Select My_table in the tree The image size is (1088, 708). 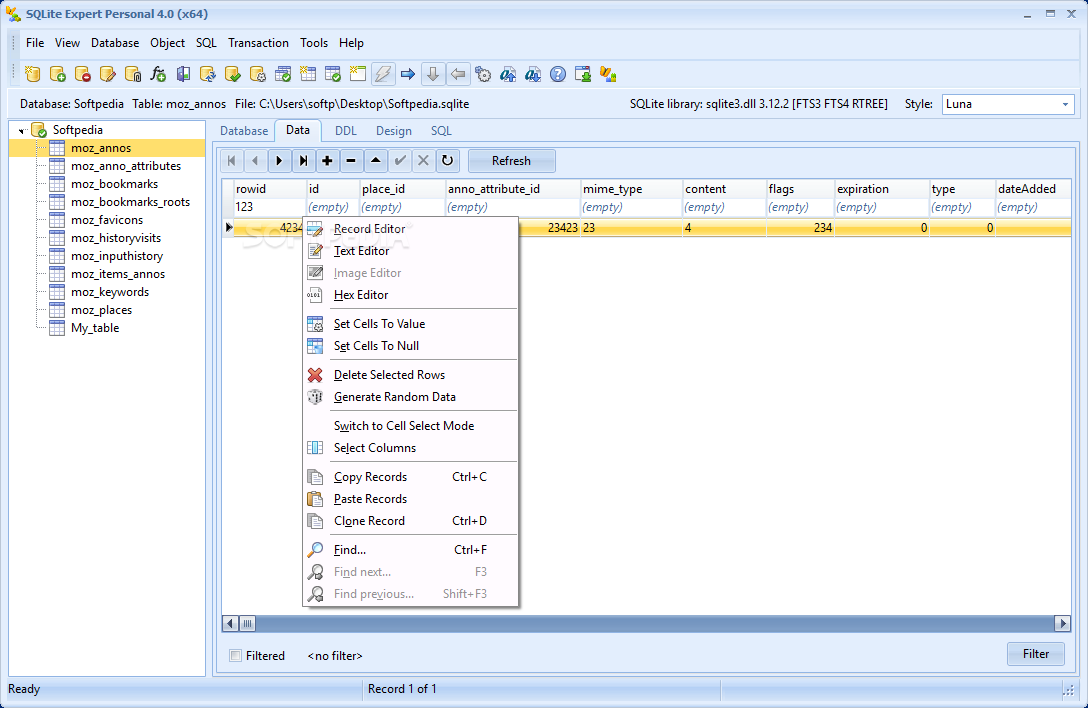point(95,328)
